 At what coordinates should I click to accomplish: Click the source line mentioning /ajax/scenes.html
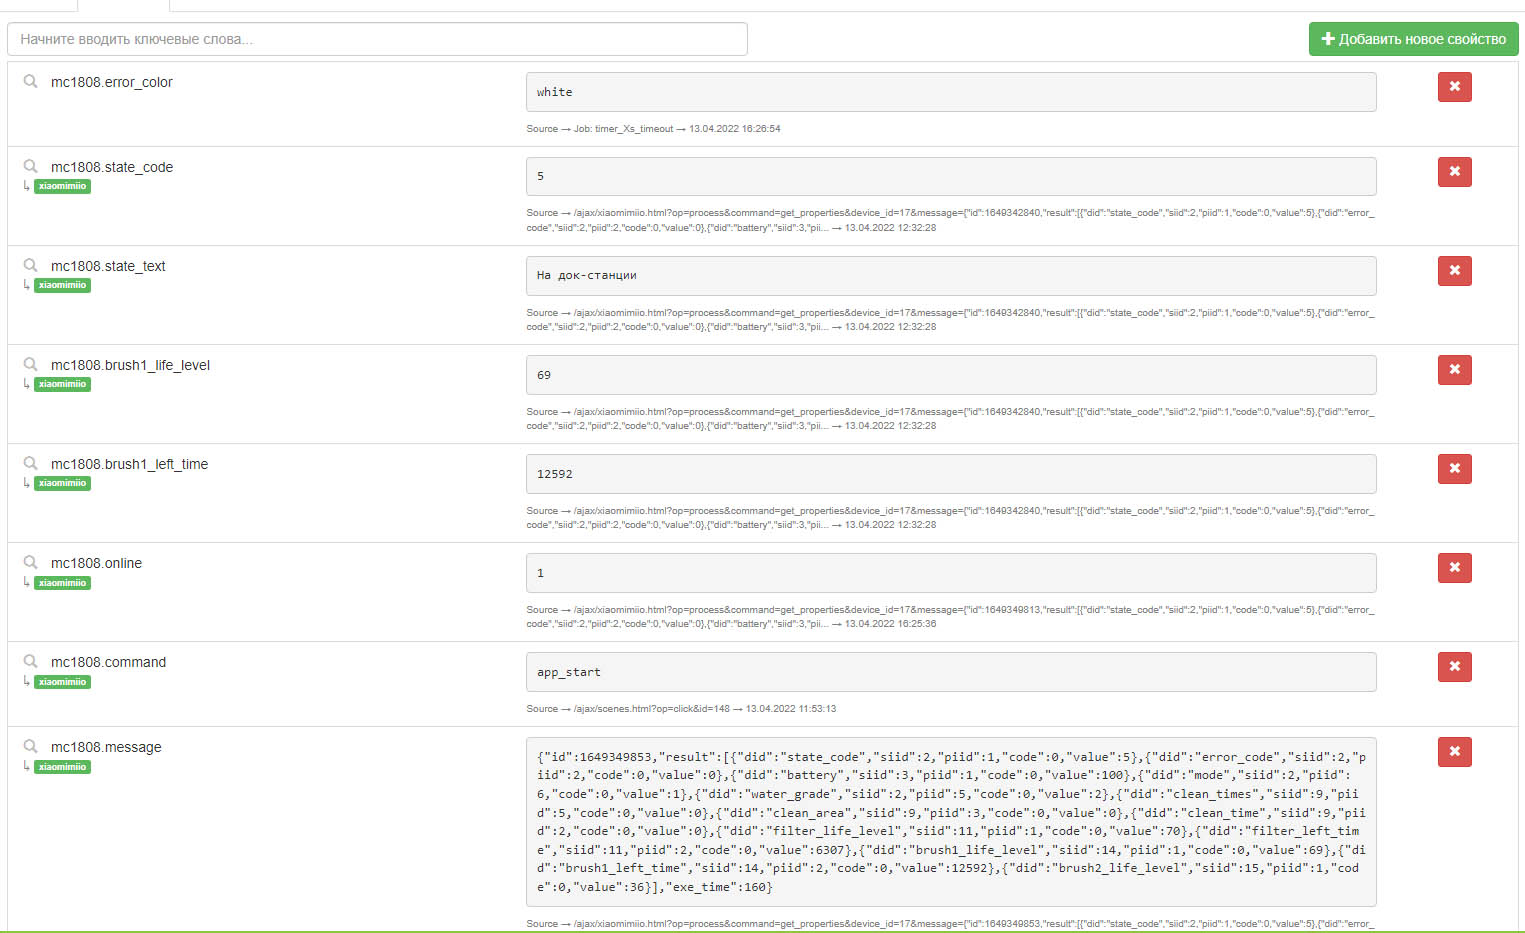click(x=681, y=709)
